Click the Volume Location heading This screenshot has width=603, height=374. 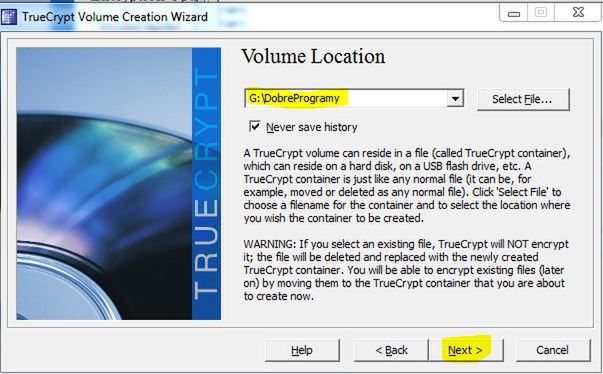(x=313, y=57)
